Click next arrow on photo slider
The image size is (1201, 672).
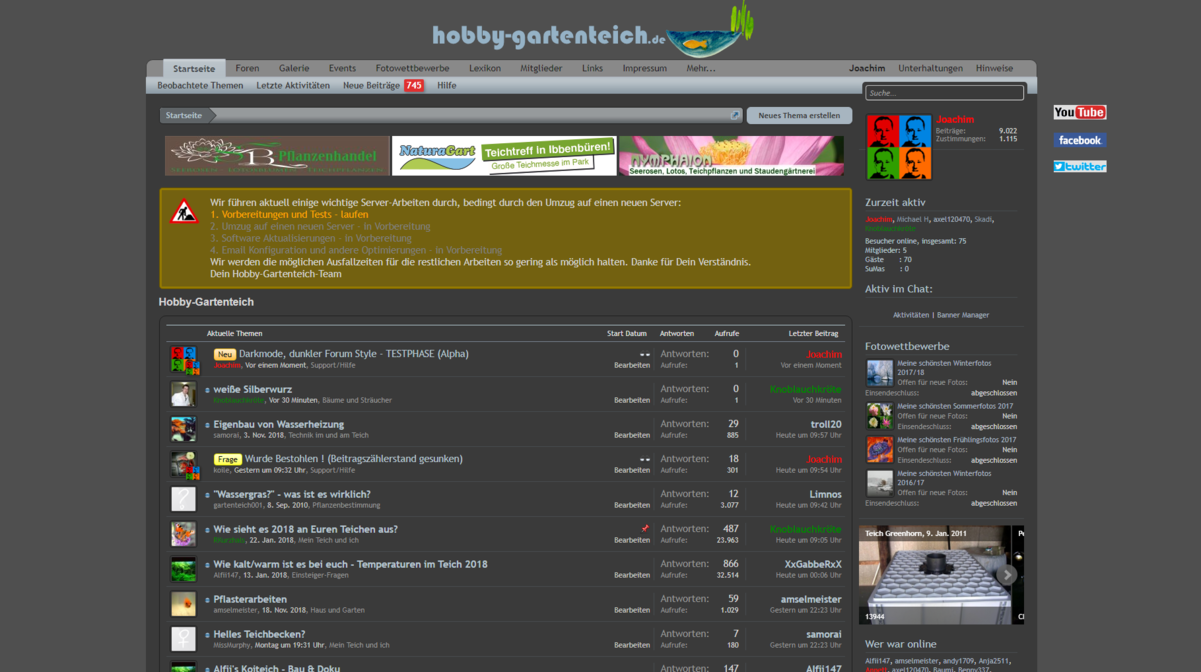click(x=1006, y=575)
